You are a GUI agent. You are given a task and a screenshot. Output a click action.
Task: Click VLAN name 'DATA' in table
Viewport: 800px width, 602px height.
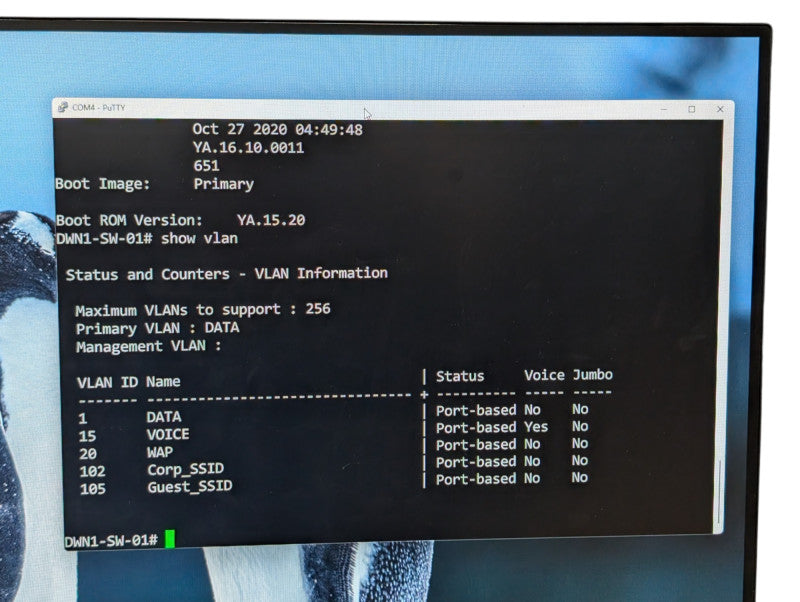click(164, 417)
